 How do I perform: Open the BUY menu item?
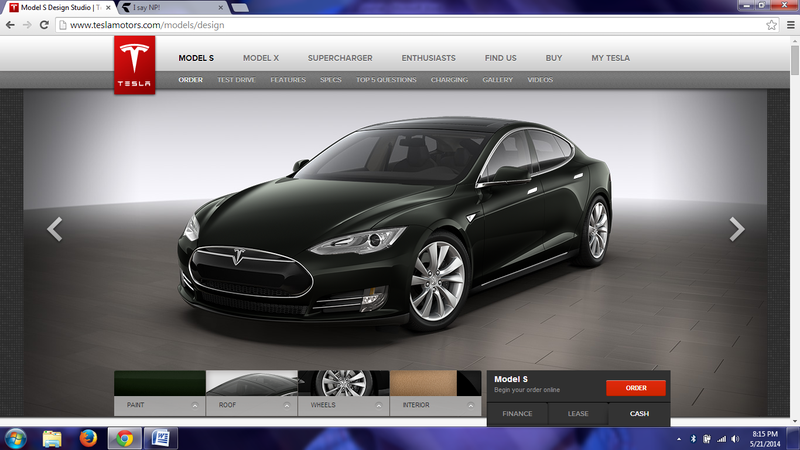(554, 58)
